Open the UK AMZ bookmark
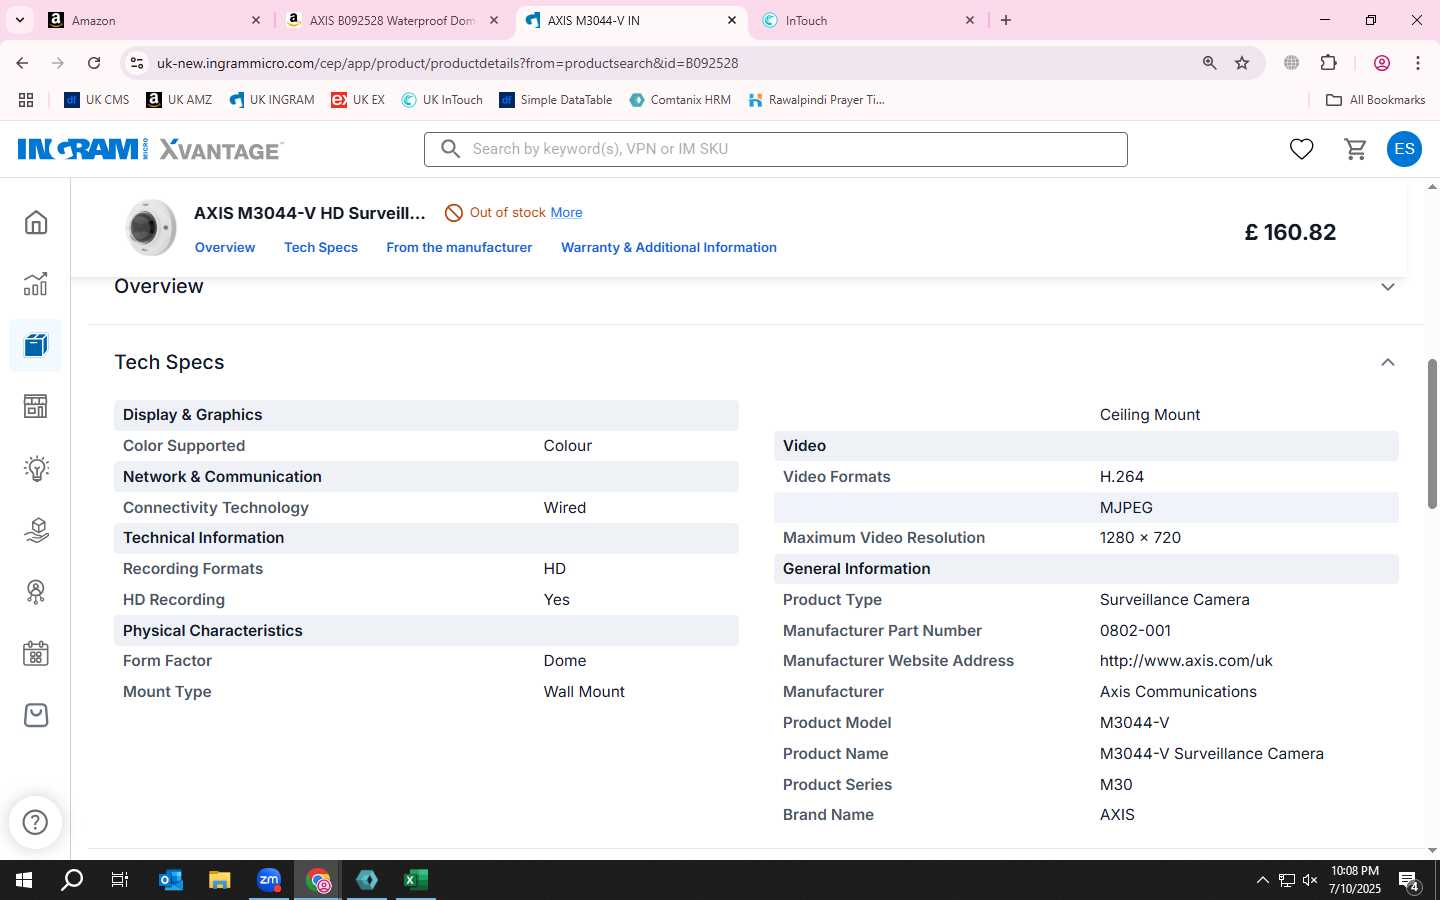 [179, 100]
